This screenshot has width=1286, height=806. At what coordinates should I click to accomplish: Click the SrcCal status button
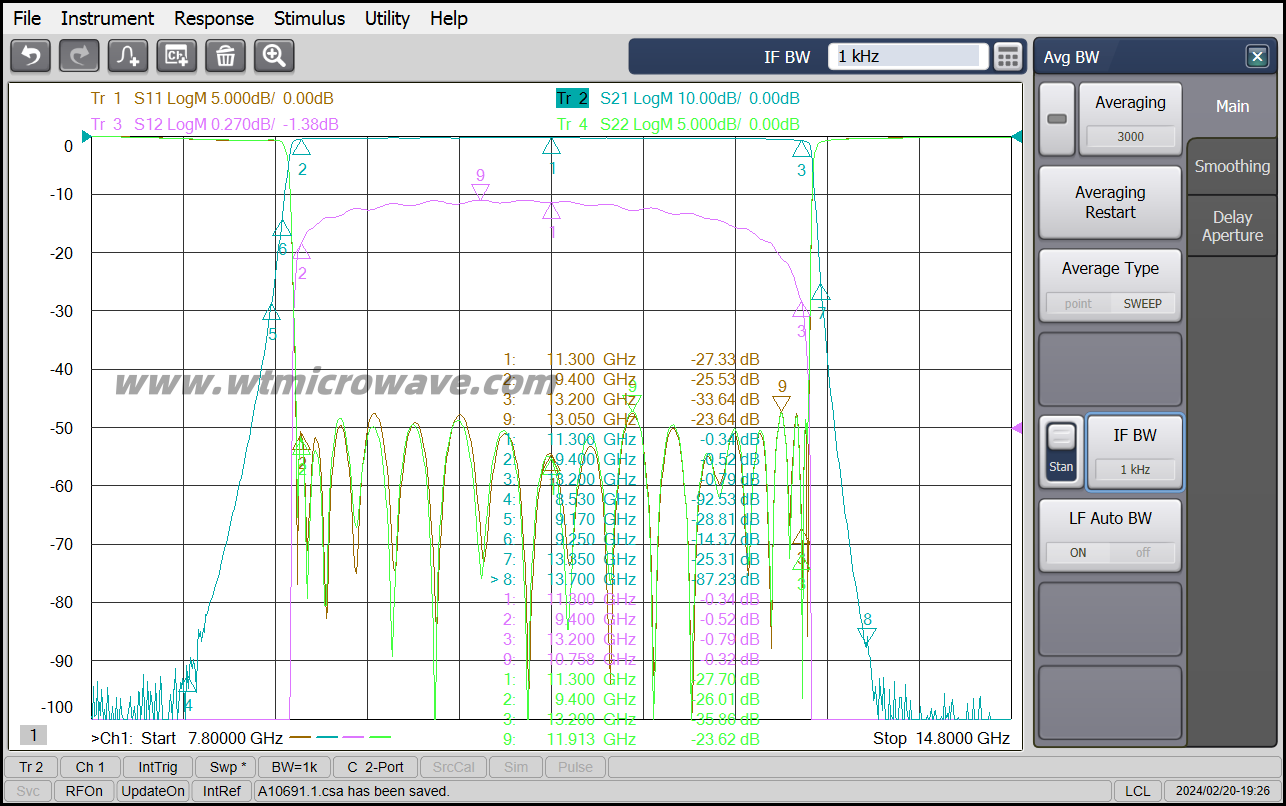[x=454, y=767]
